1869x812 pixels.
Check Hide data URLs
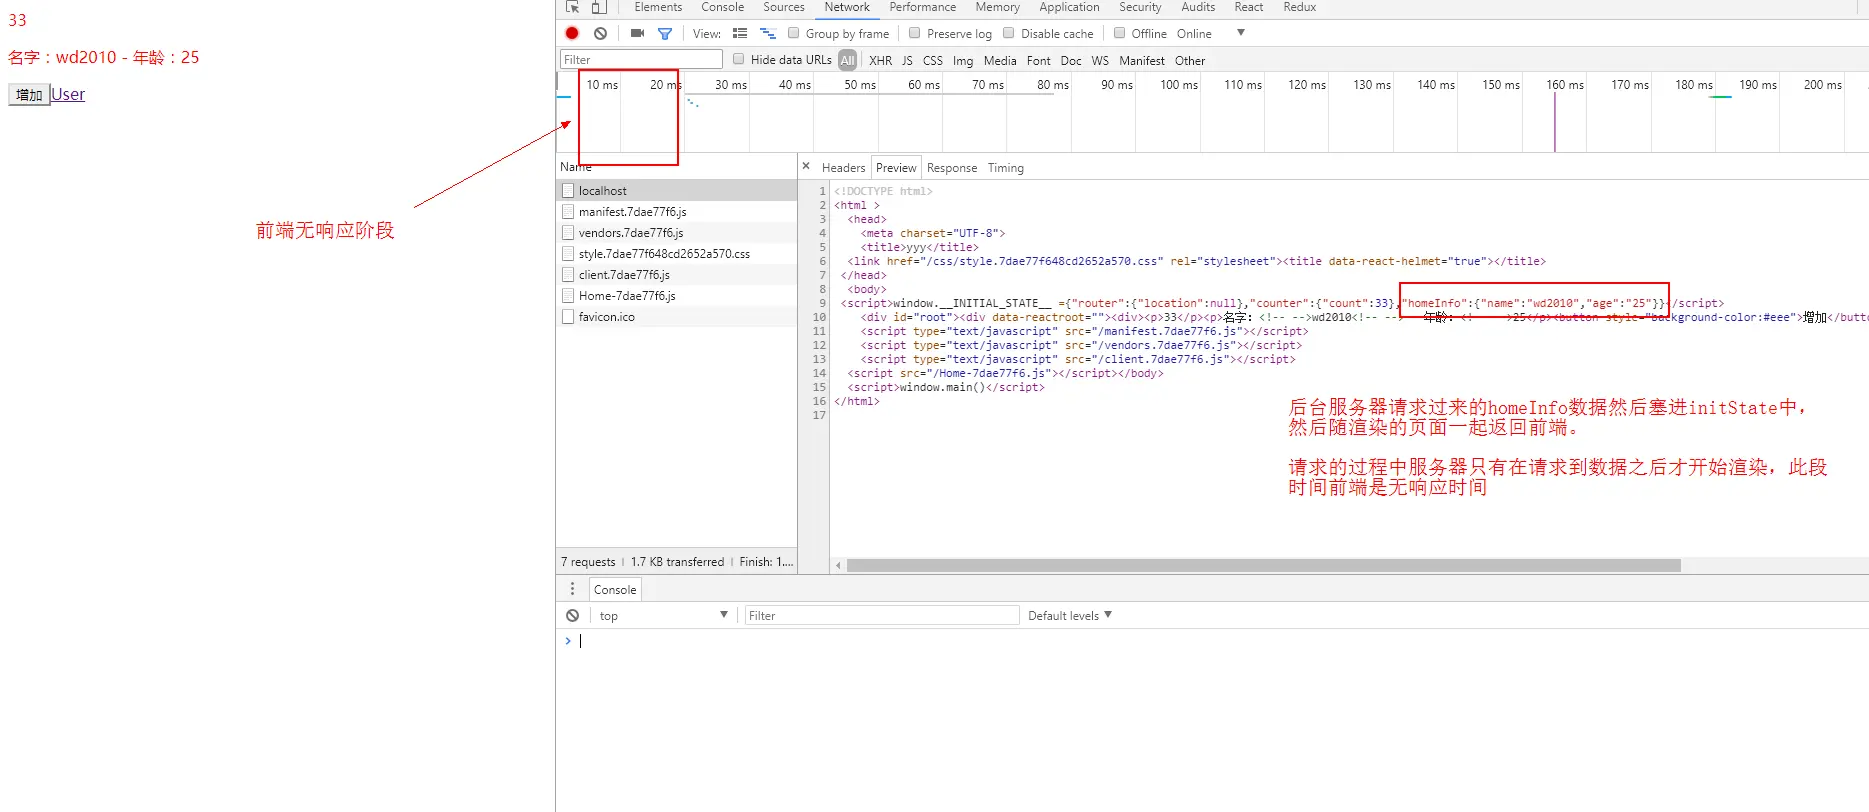pyautogui.click(x=738, y=59)
